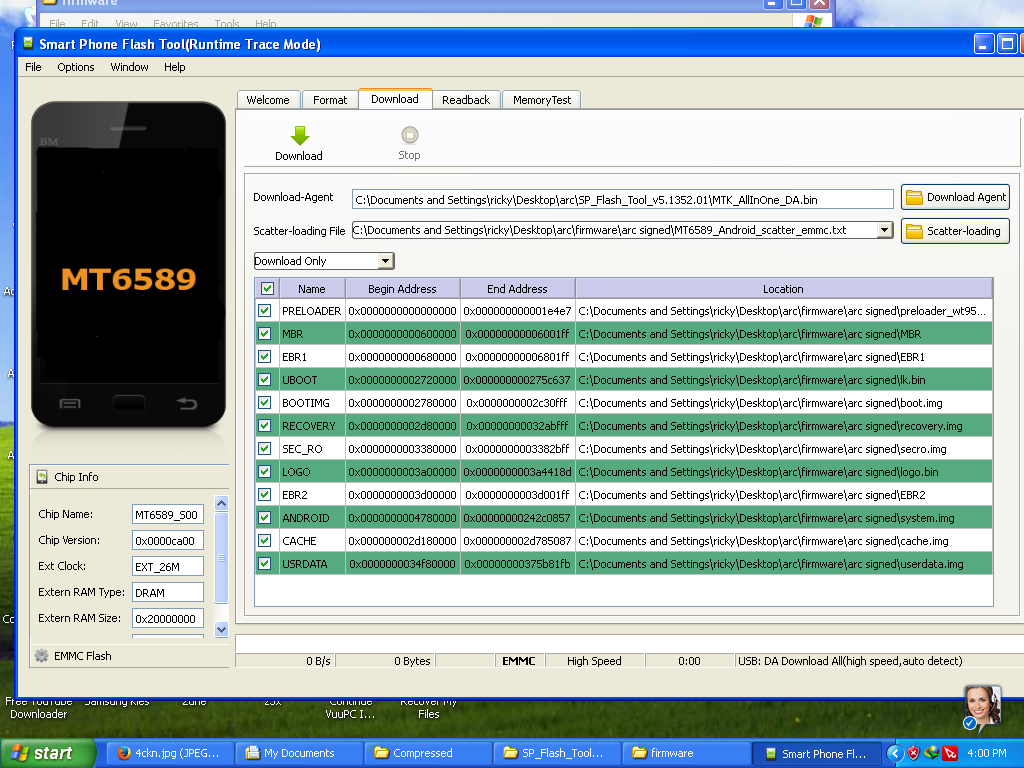Switch to the Welcome tab

(268, 100)
